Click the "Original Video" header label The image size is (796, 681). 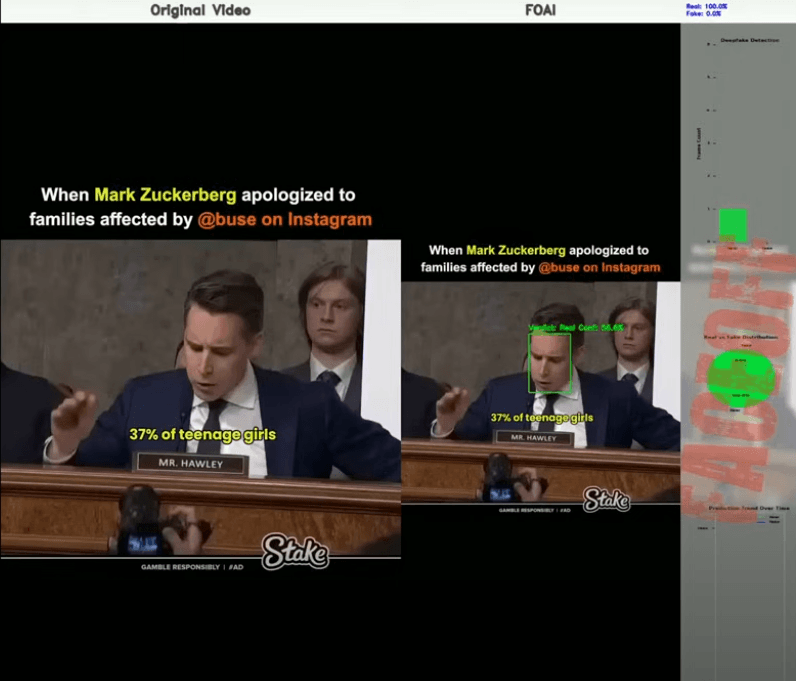click(x=200, y=10)
